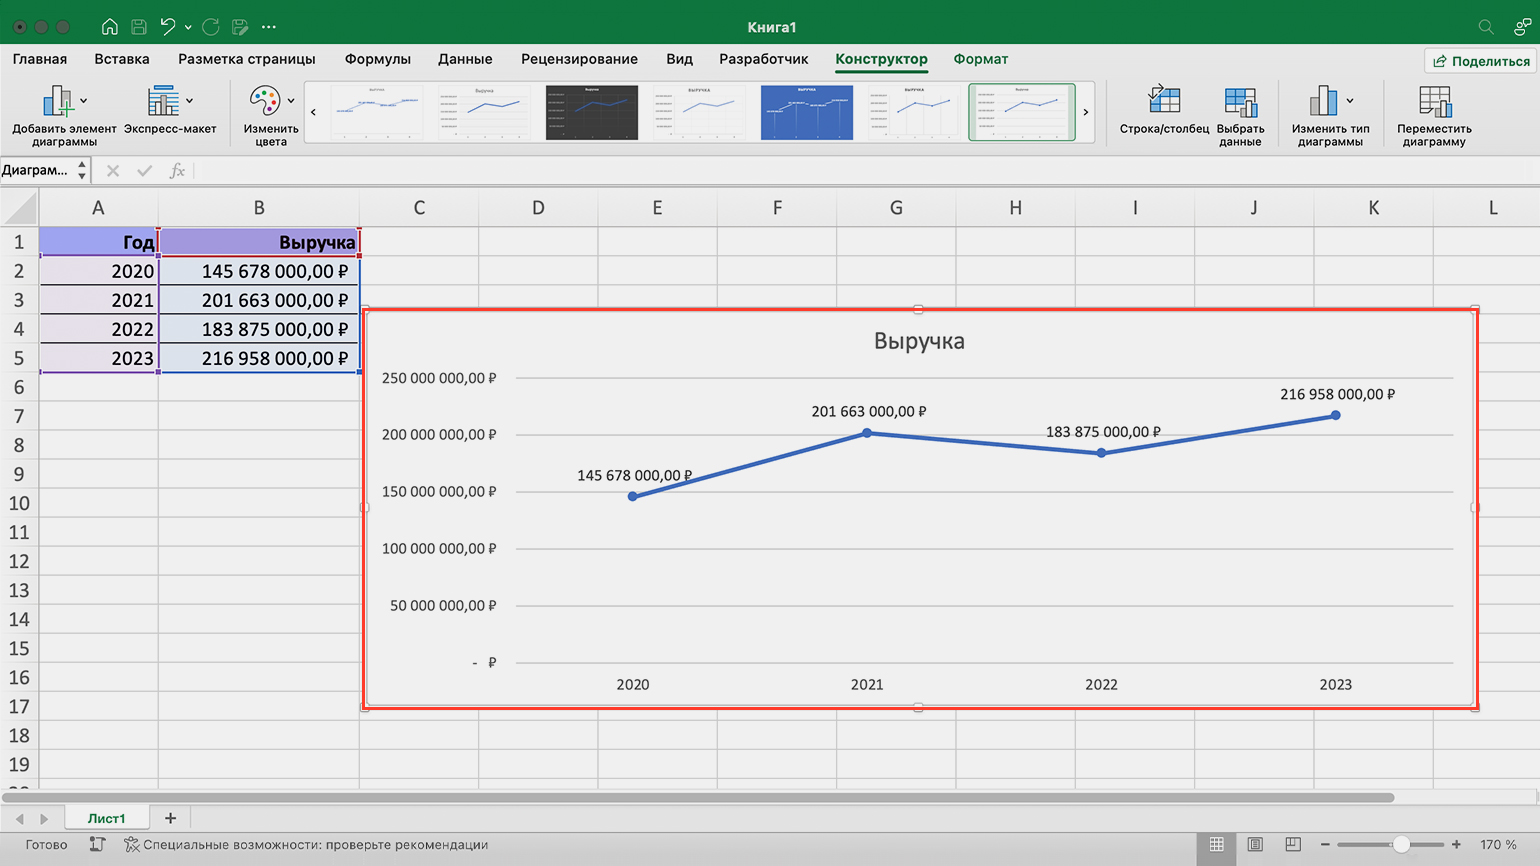The image size is (1540, 866).
Task: Apply the dark background chart style
Action: point(592,112)
